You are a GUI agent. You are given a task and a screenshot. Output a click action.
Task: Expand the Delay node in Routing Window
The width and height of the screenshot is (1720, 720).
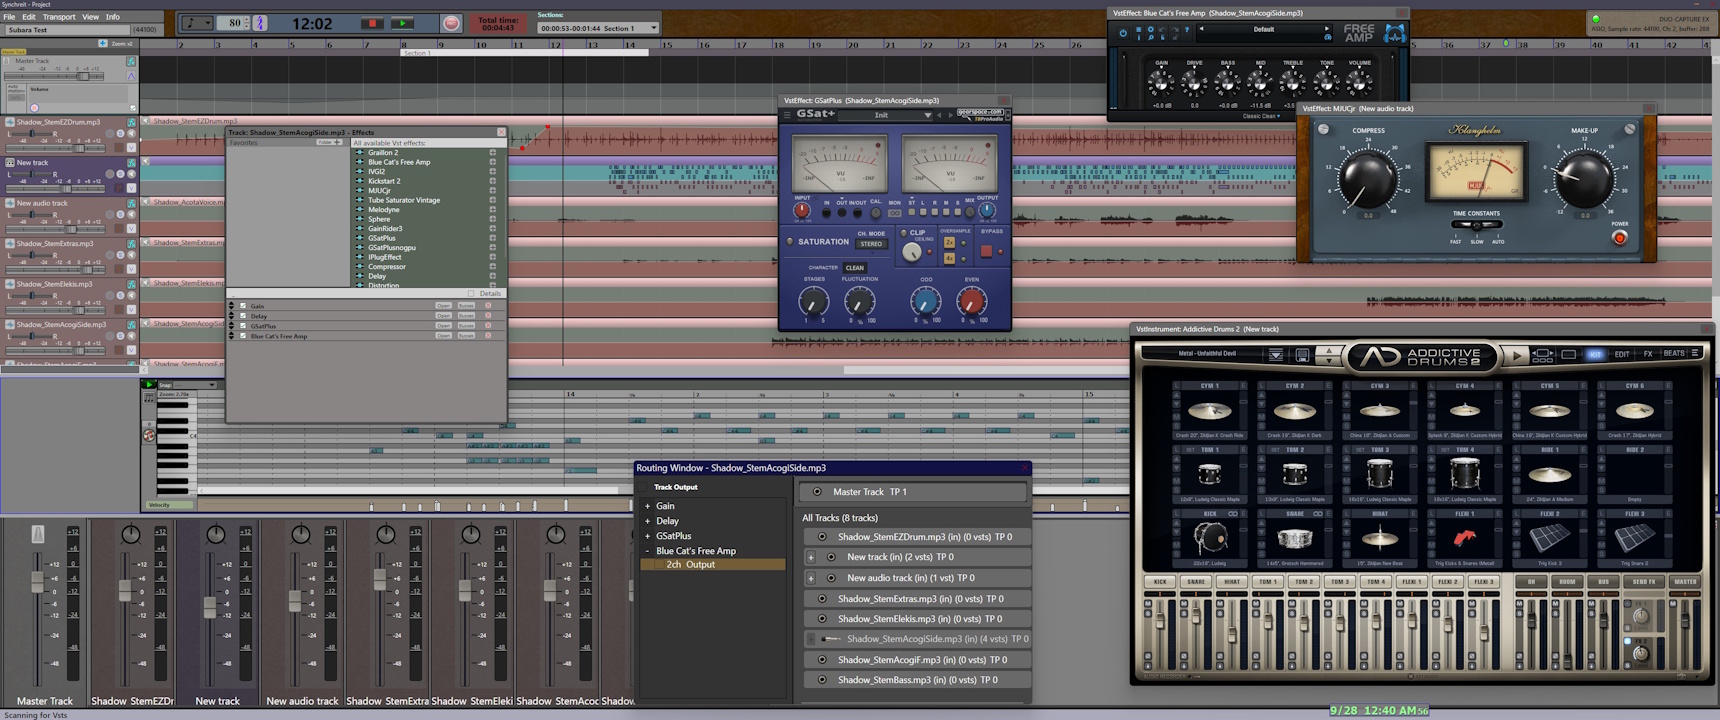point(647,521)
